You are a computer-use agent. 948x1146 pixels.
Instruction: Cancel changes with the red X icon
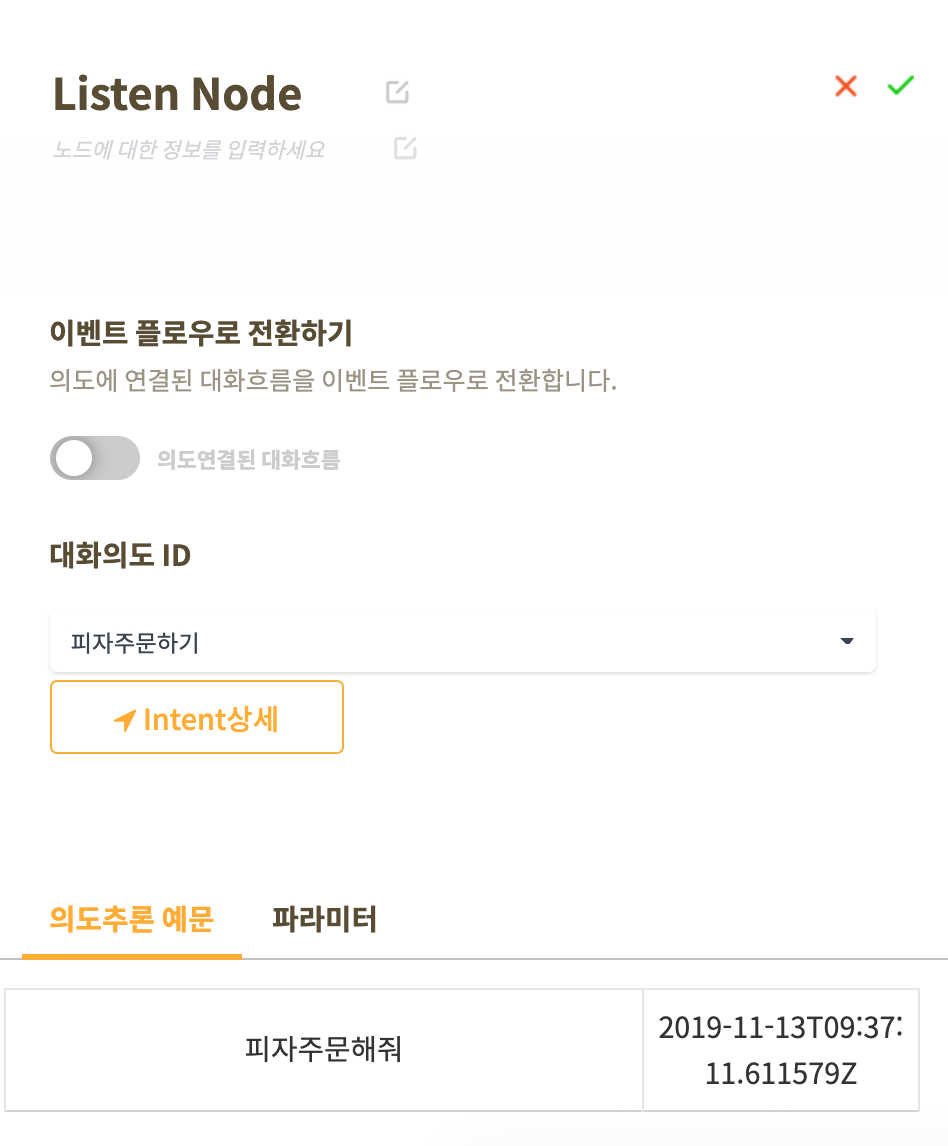[846, 86]
